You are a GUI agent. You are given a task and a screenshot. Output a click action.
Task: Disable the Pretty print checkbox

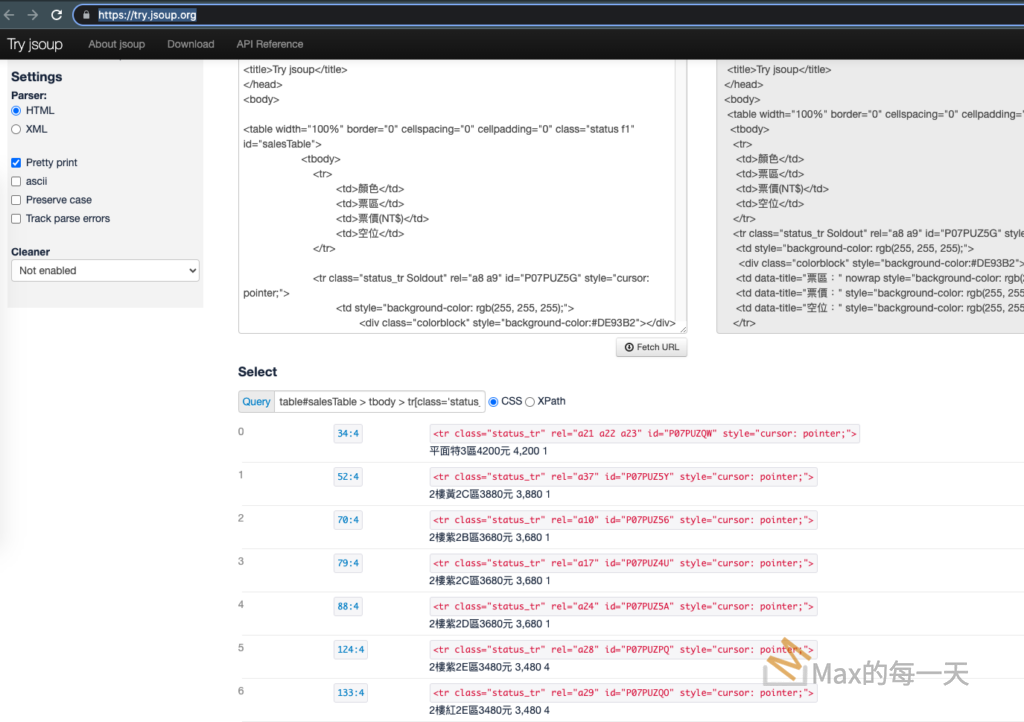pyautogui.click(x=16, y=162)
